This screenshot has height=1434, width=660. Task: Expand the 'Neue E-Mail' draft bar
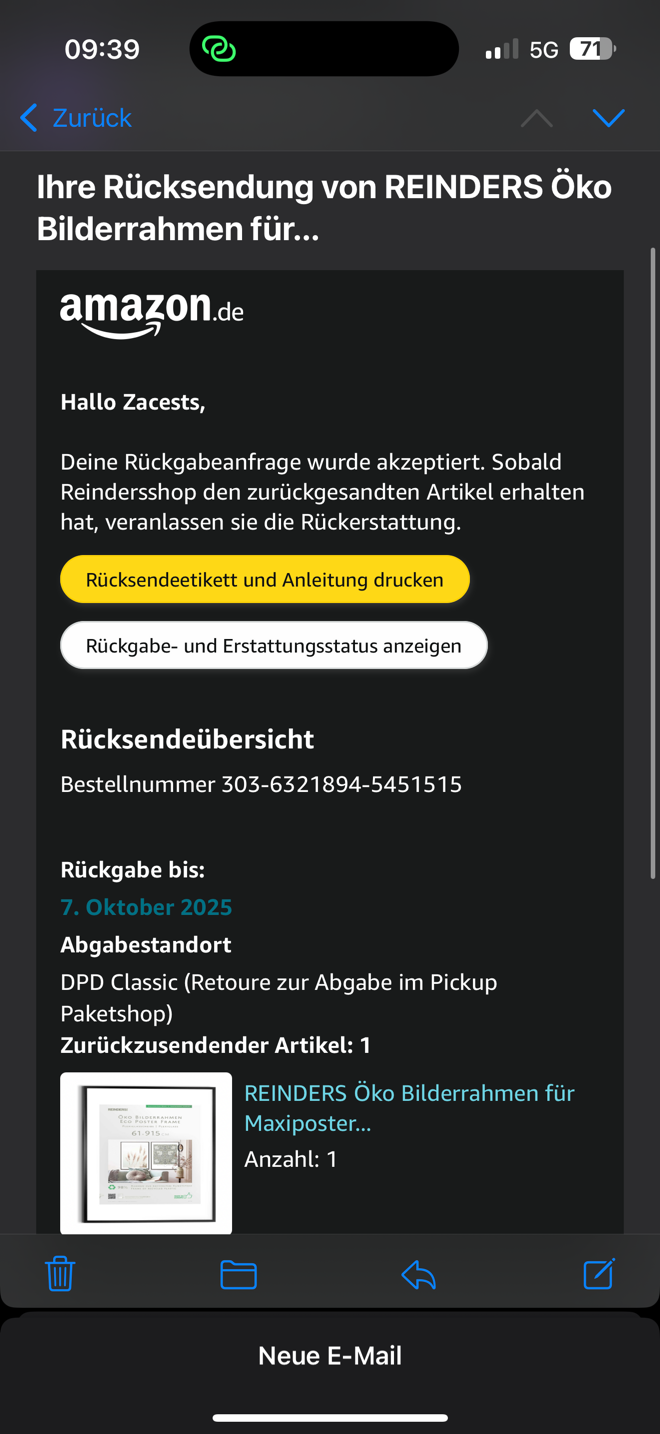pyautogui.click(x=330, y=1356)
